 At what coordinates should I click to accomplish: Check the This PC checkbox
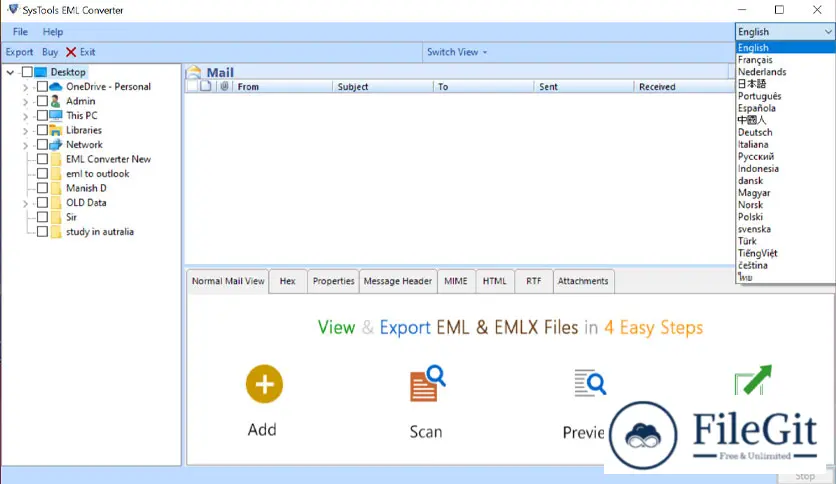[42, 115]
